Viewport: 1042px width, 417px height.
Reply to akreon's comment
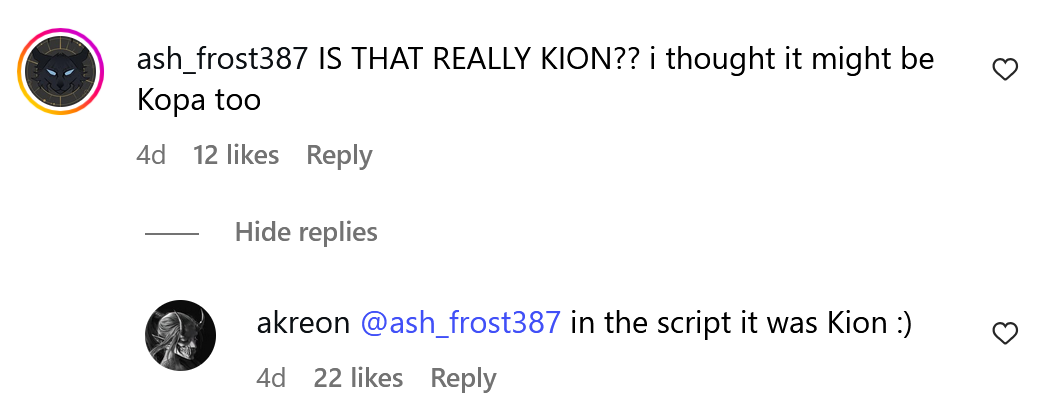pos(463,378)
